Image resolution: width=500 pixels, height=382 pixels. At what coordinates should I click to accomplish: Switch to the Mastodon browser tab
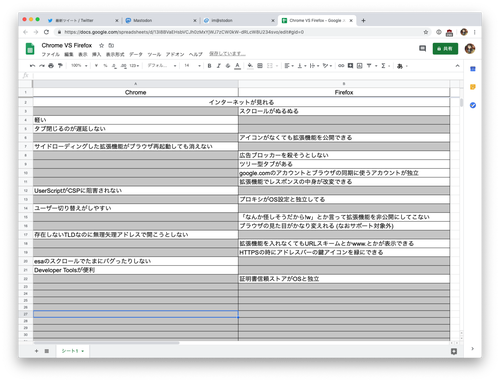[x=161, y=20]
